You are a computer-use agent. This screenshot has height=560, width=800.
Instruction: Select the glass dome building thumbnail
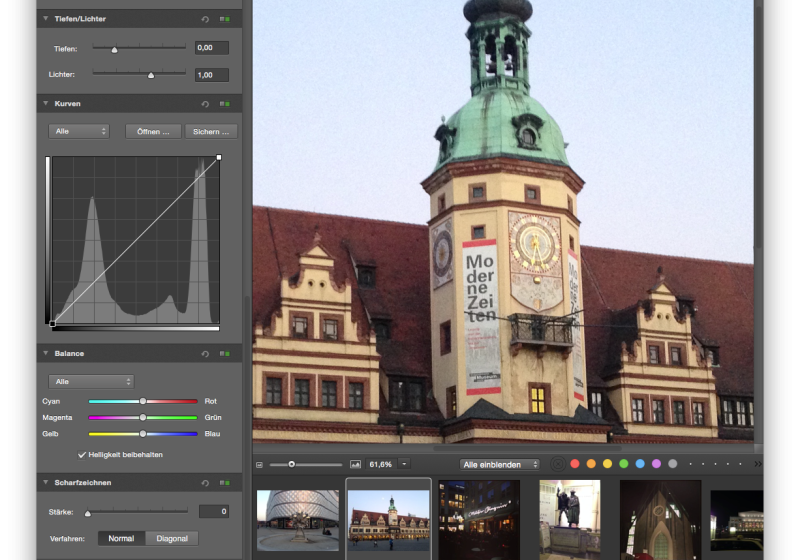pyautogui.click(x=296, y=518)
